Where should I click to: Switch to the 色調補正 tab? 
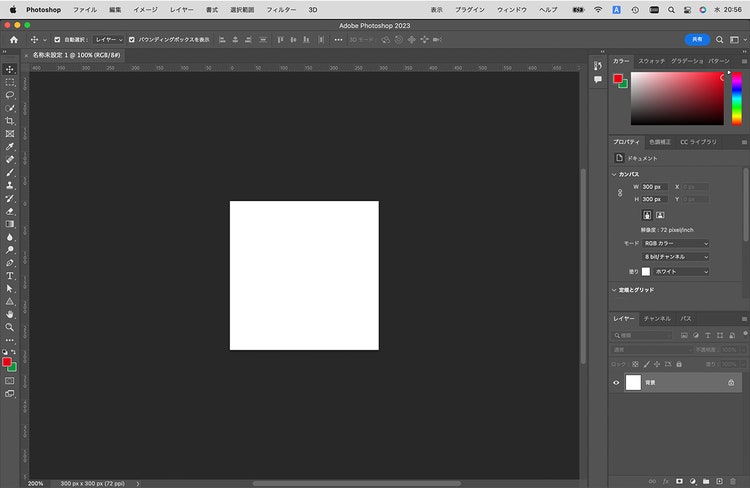[660, 142]
